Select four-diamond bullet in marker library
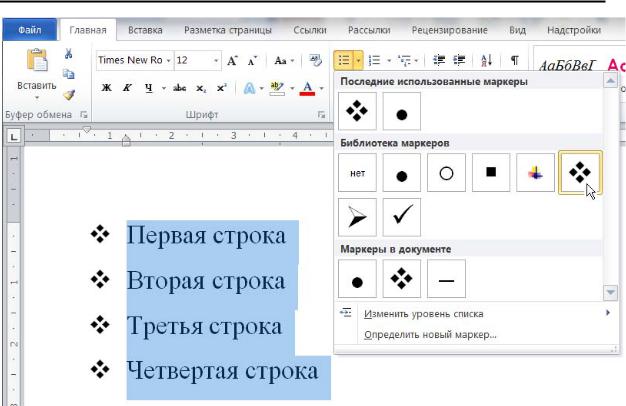Image resolution: width=626 pixels, height=406 pixels. tap(580, 172)
